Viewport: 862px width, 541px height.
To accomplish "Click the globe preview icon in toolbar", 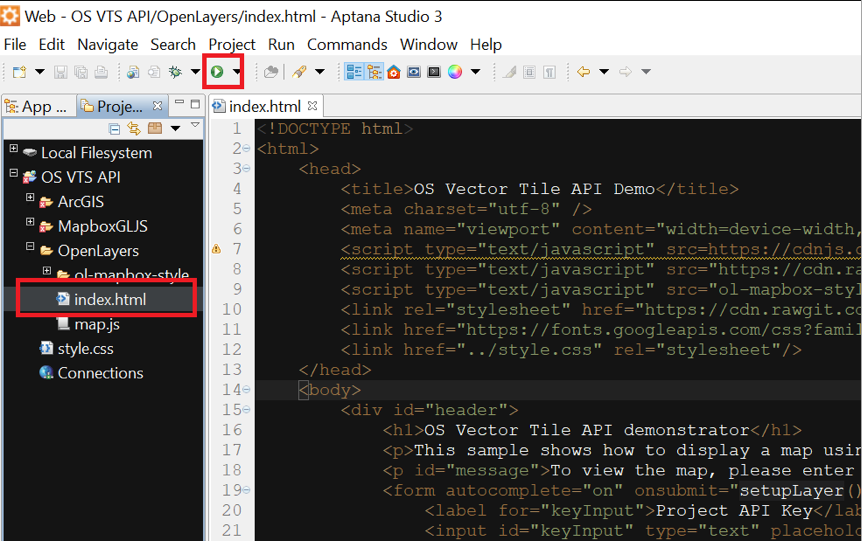I will click(x=133, y=72).
